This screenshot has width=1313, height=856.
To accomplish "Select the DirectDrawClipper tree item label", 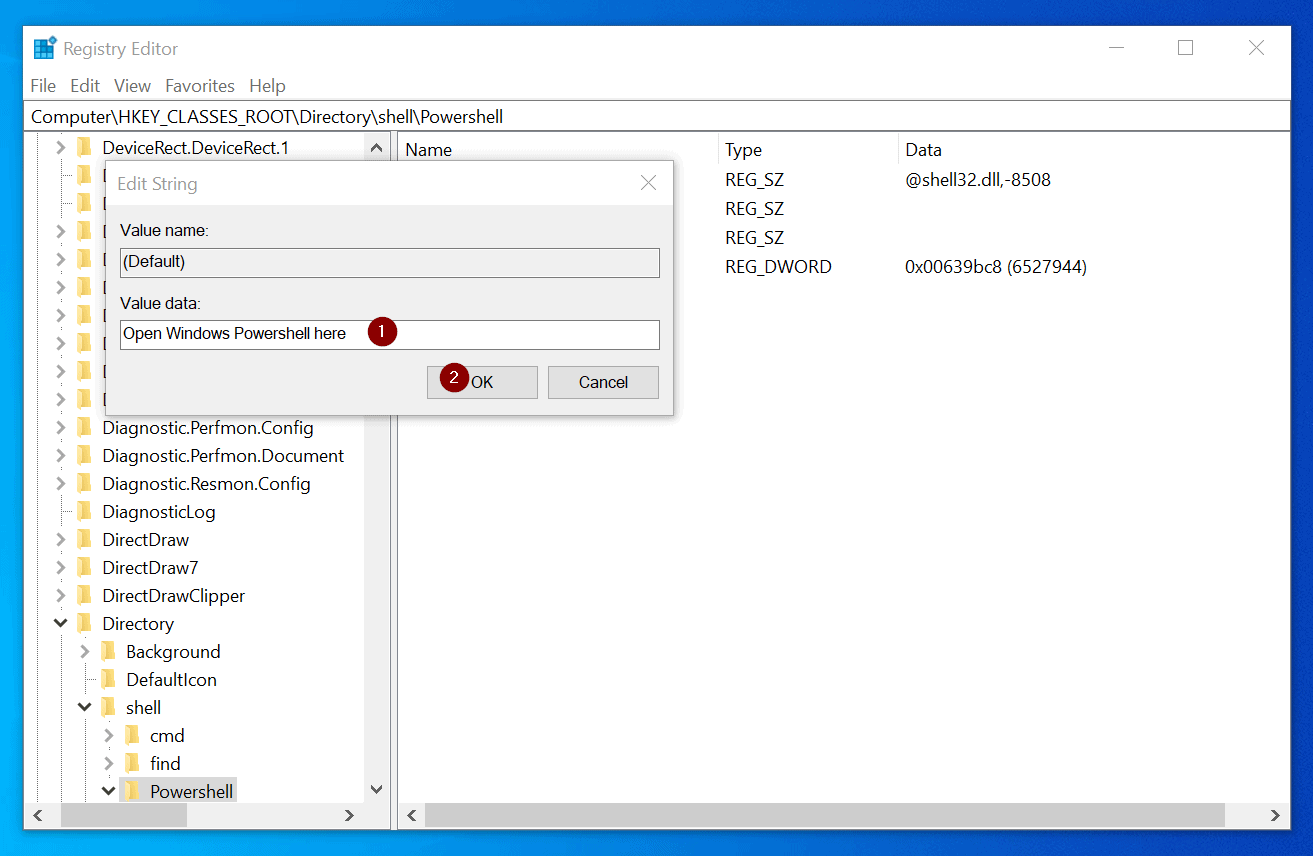I will 174,596.
